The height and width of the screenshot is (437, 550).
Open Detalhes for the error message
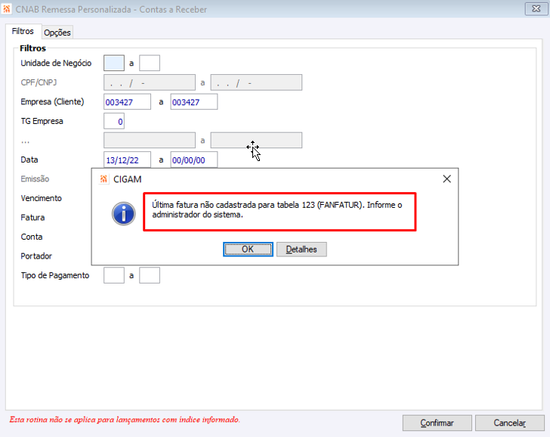click(301, 249)
